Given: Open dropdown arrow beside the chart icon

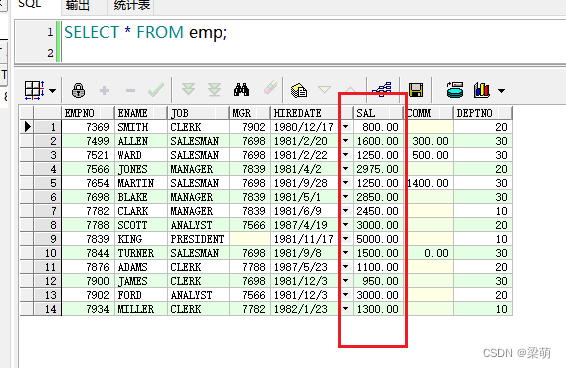Looking at the screenshot, I should tap(501, 91).
